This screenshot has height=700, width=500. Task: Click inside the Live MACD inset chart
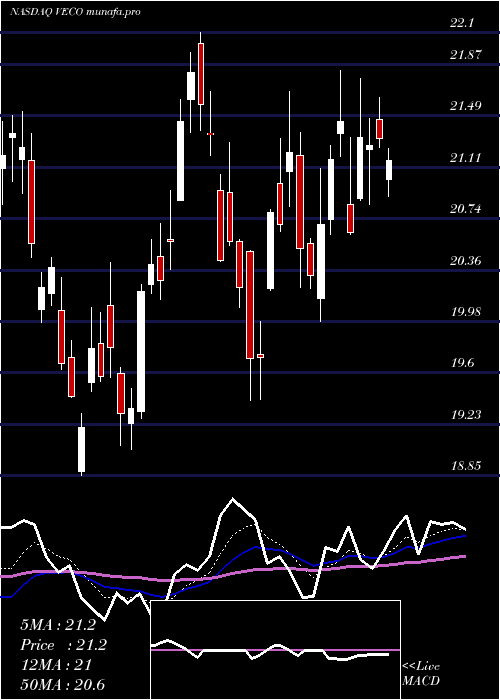pos(275,650)
